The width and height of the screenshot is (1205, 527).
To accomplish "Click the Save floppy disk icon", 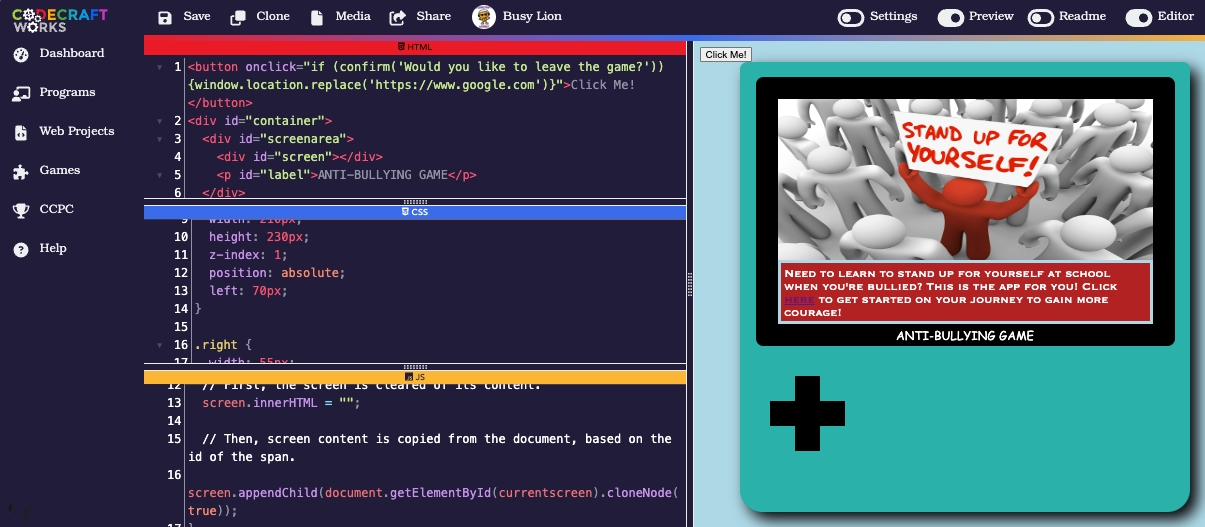I will coord(165,17).
